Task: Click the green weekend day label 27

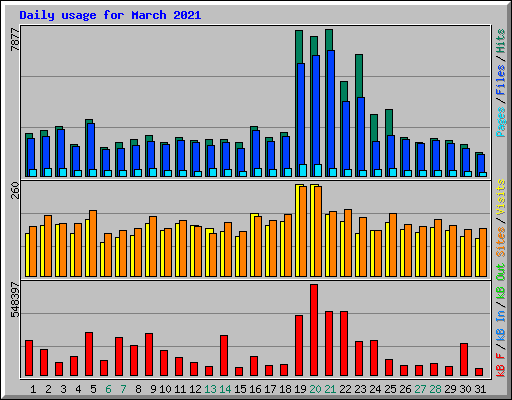Action: pos(420,389)
